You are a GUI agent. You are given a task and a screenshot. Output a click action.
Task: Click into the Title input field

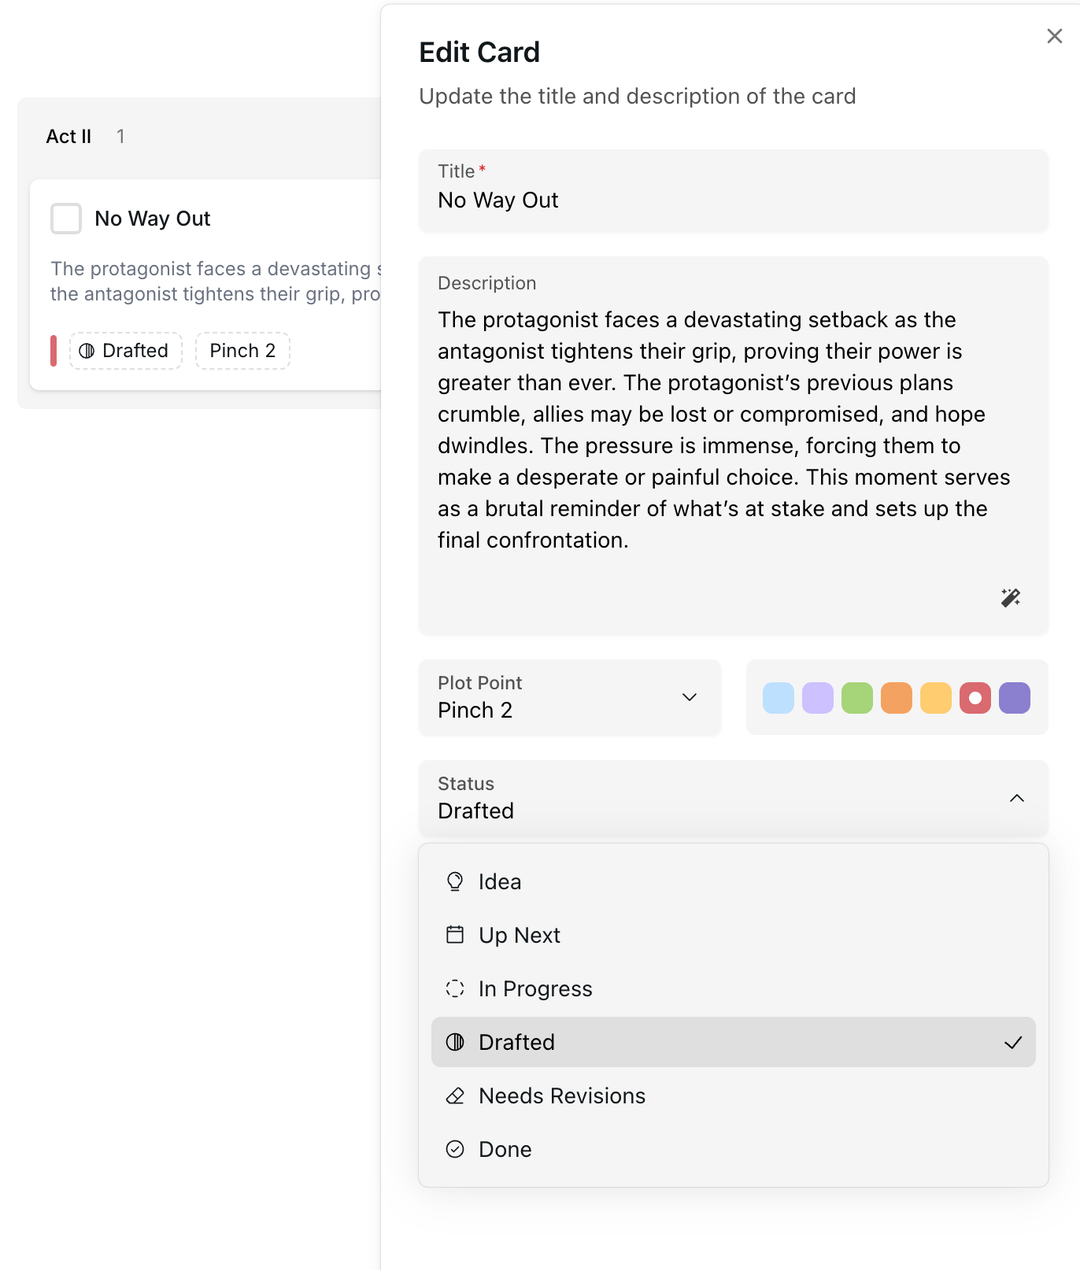click(x=733, y=200)
